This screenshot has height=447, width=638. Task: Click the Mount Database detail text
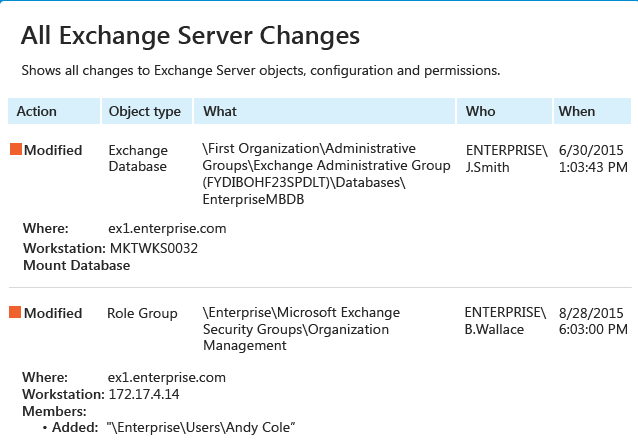tap(76, 265)
